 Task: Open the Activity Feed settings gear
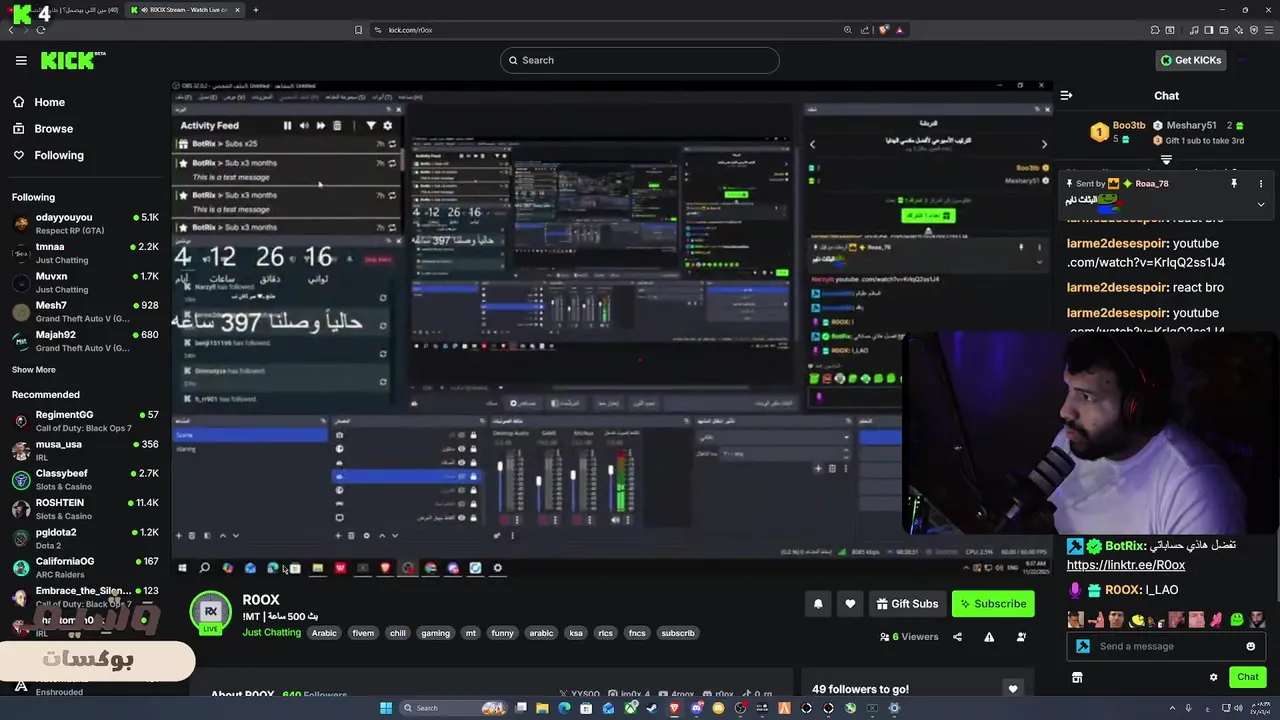pyautogui.click(x=388, y=126)
